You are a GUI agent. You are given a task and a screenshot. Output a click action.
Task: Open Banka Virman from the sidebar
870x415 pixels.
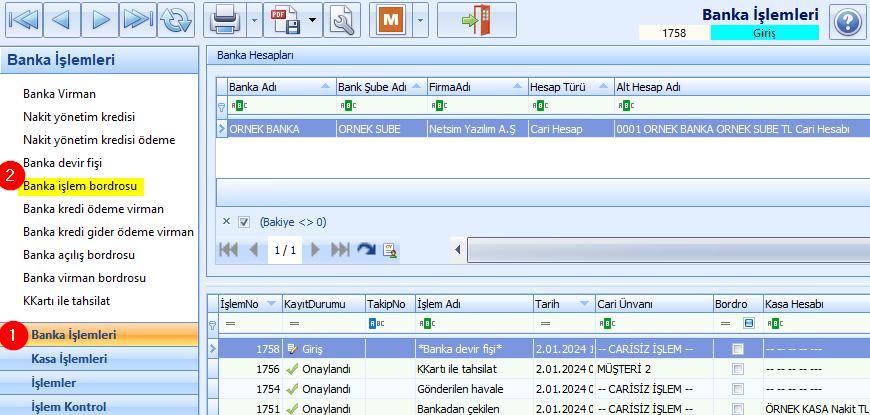[59, 94]
